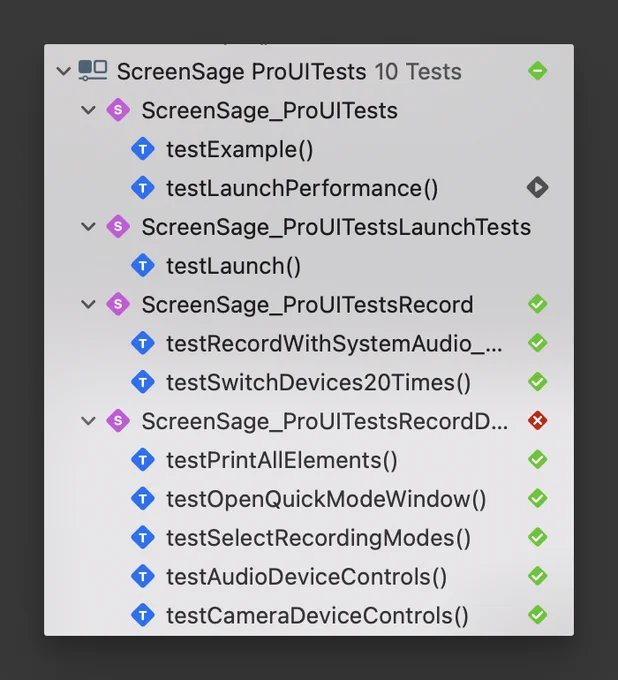The width and height of the screenshot is (618, 680).
Task: Click the mixed-result status icon on ScreenSage ProUITests
Action: pos(538,71)
